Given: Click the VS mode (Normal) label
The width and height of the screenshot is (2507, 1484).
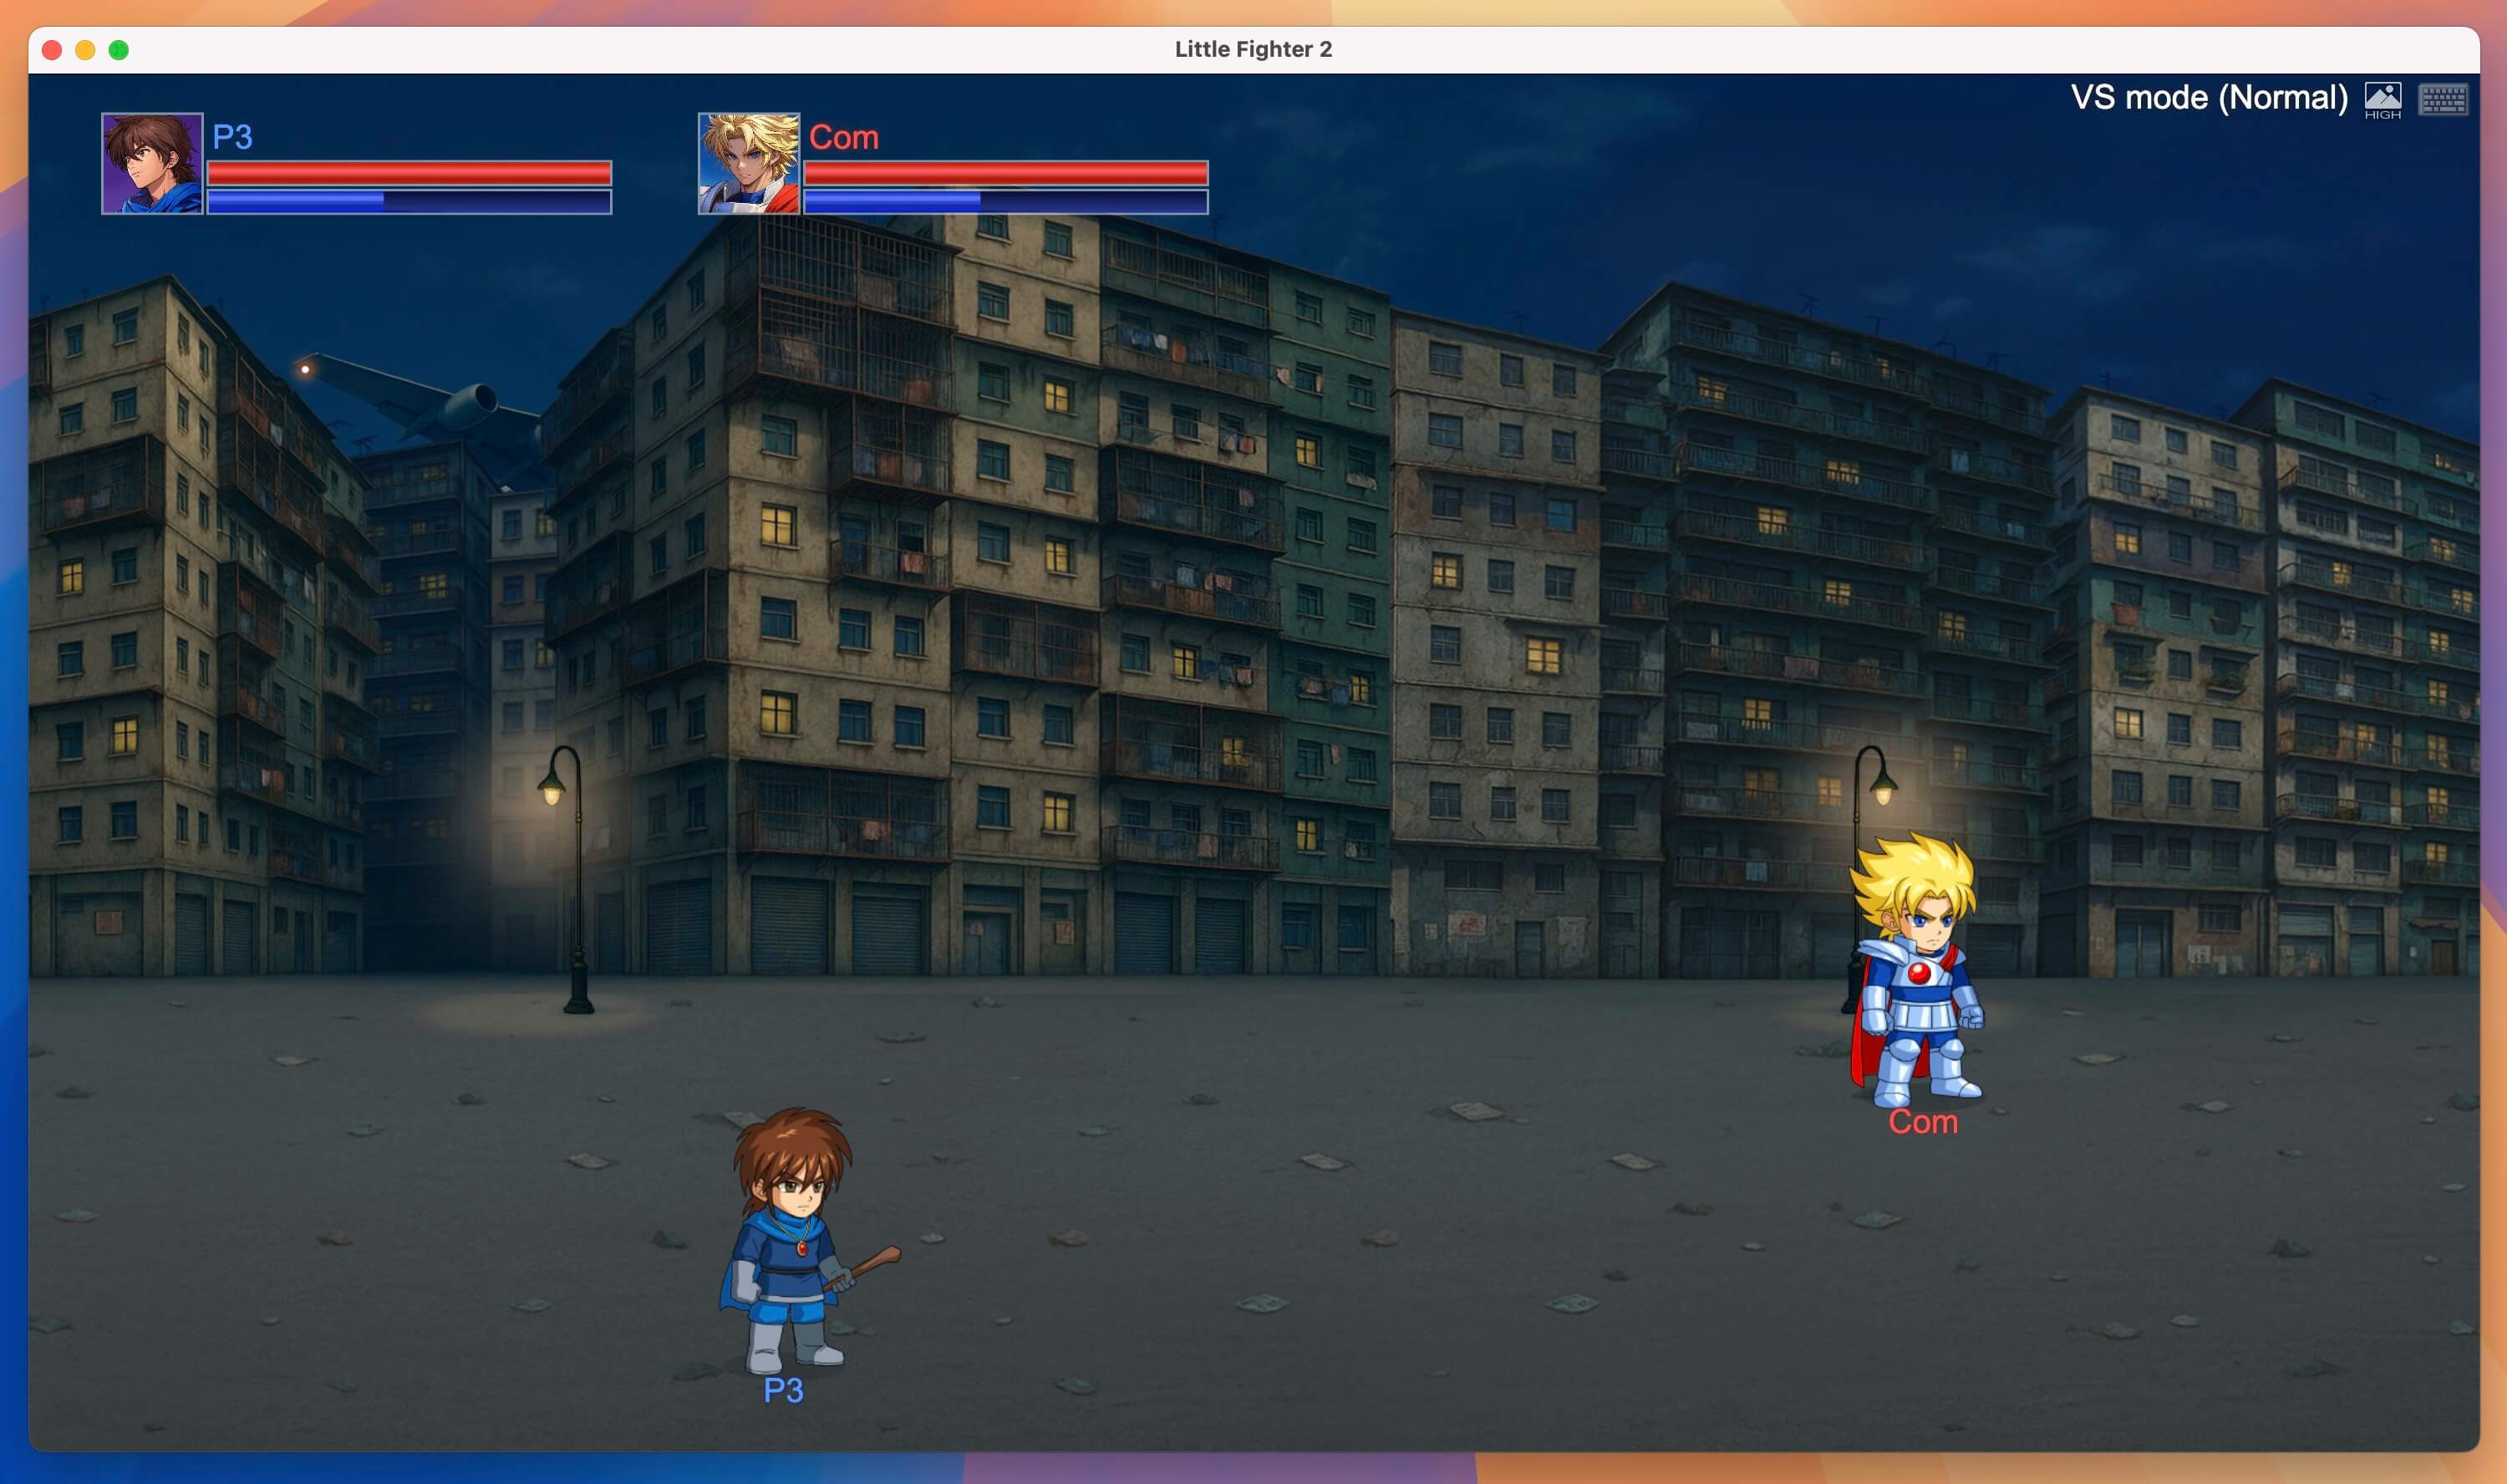Looking at the screenshot, I should tap(2209, 98).
